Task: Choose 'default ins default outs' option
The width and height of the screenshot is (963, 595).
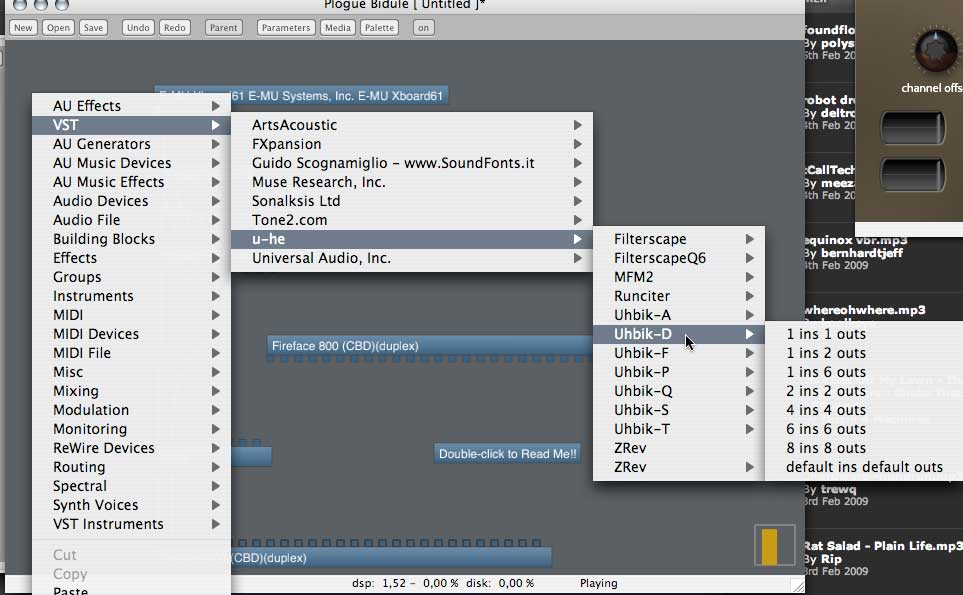Action: click(x=864, y=467)
